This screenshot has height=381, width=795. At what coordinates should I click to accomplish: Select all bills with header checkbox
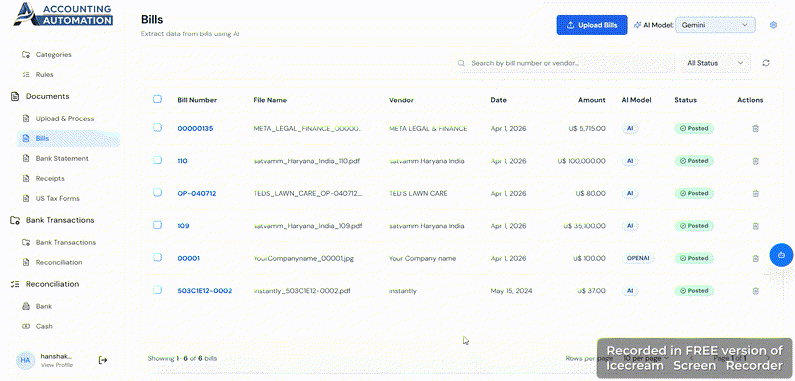(157, 99)
